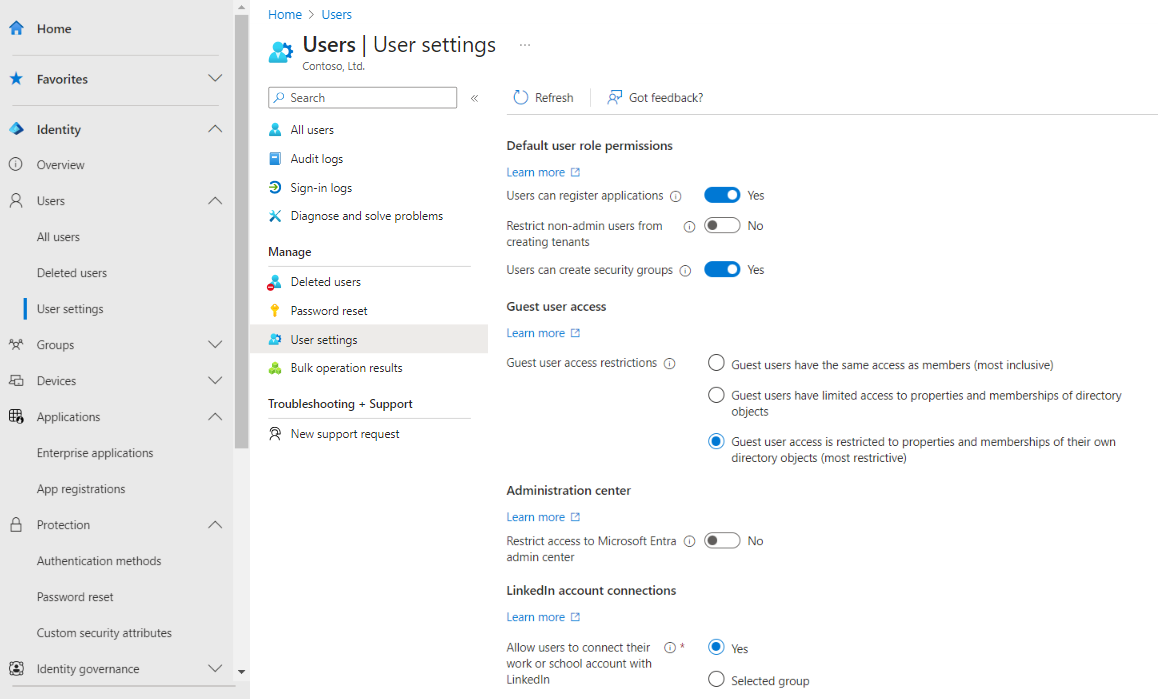This screenshot has height=699, width=1158.
Task: Turn off Users can create security groups
Action: pyautogui.click(x=722, y=269)
